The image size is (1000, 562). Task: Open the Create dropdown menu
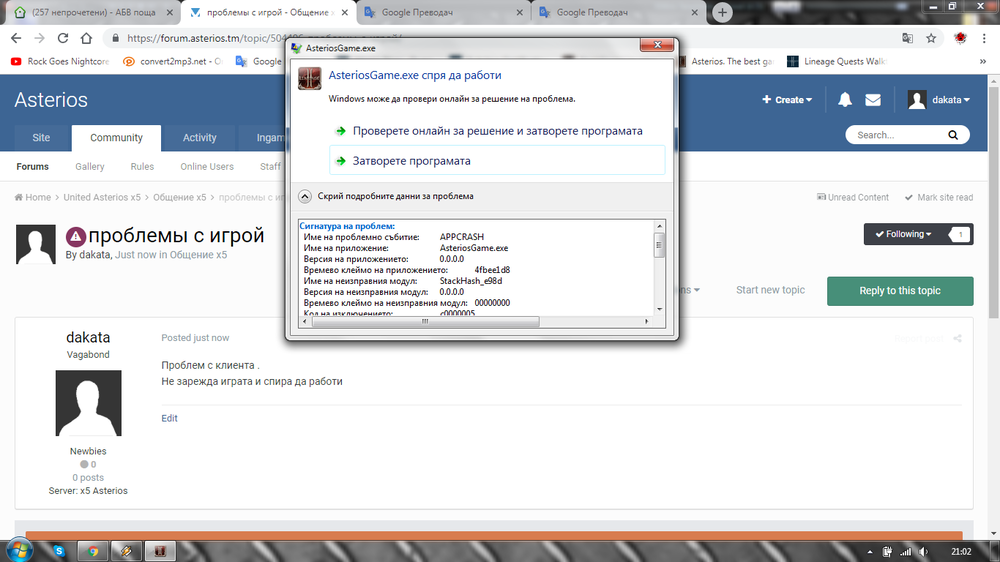(787, 100)
